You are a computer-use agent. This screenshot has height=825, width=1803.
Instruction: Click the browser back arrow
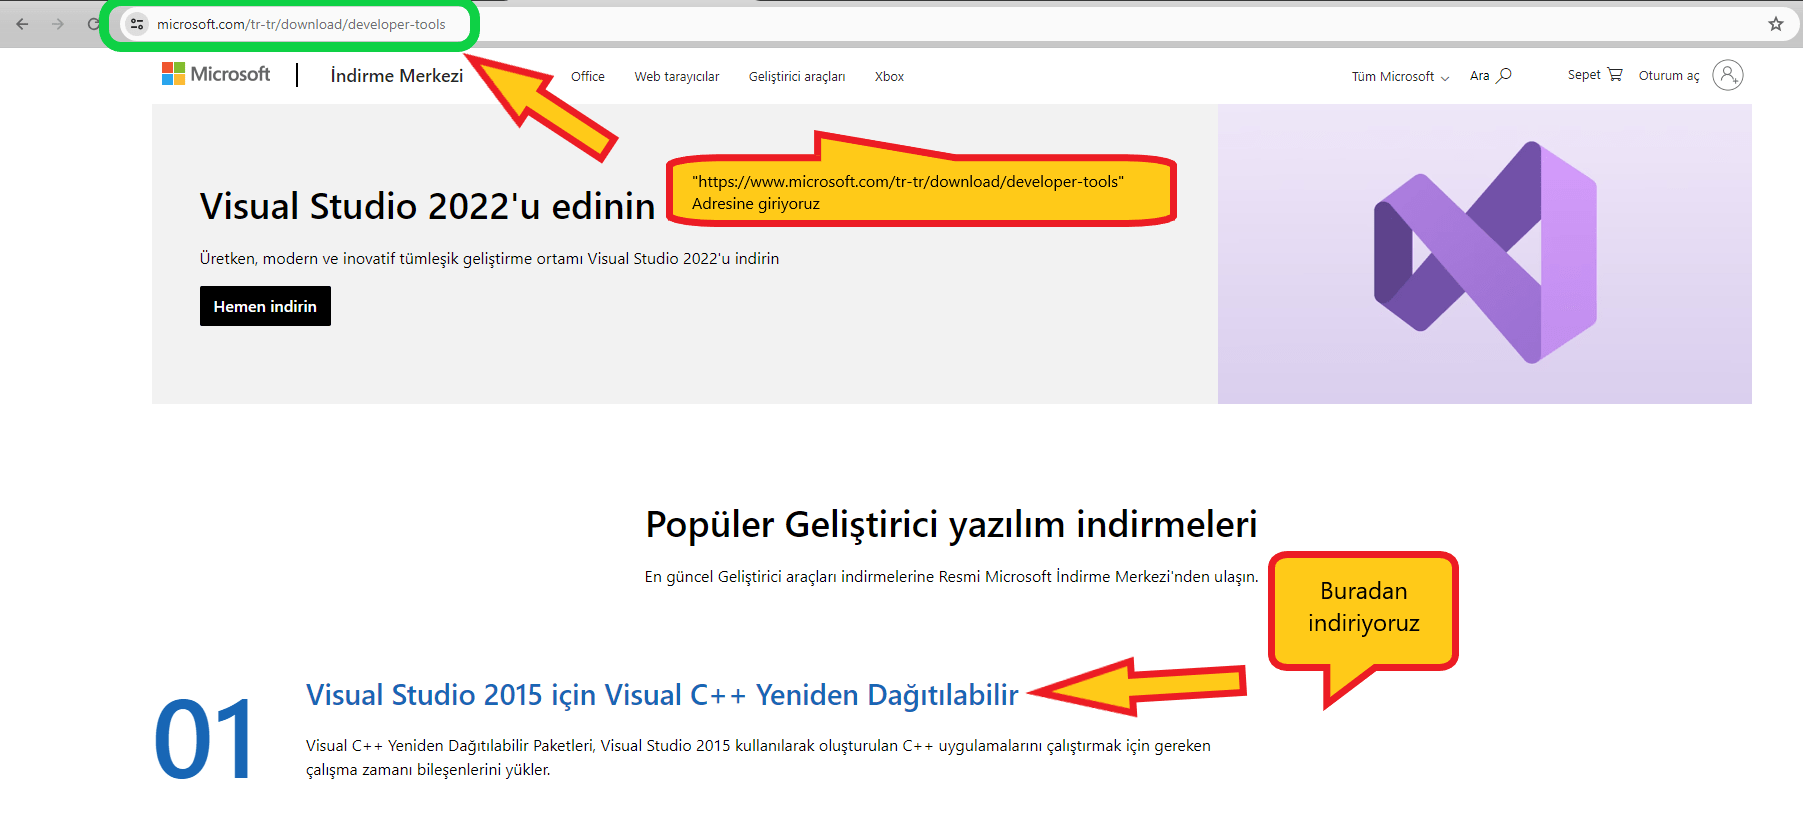tap(22, 24)
